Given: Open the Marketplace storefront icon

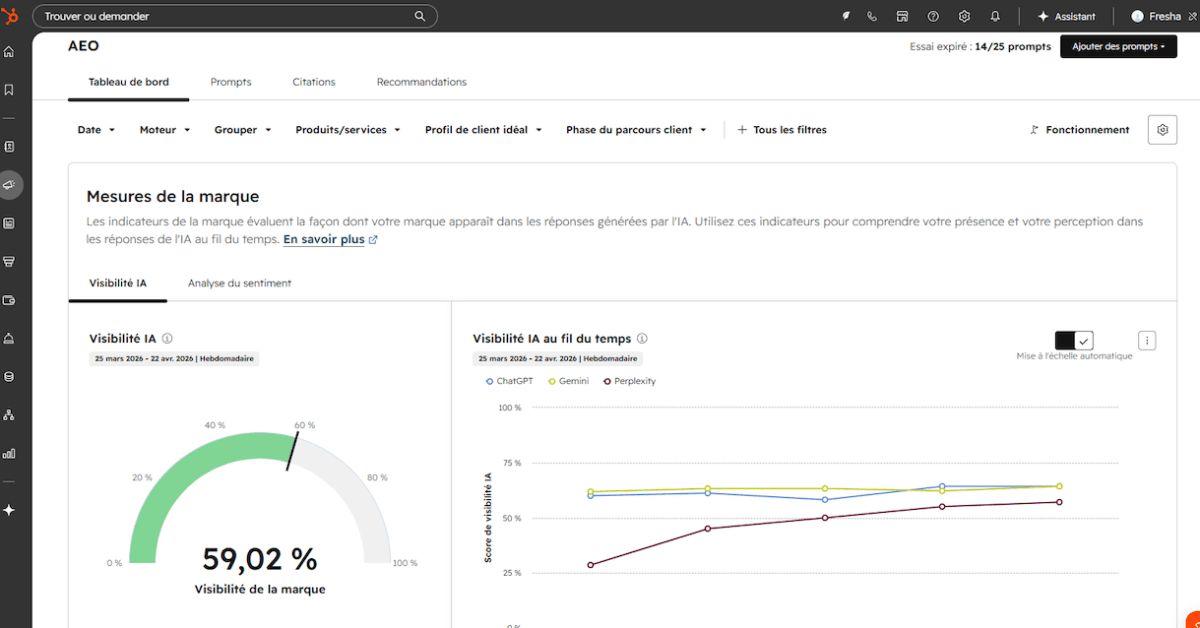Looking at the screenshot, I should (902, 16).
